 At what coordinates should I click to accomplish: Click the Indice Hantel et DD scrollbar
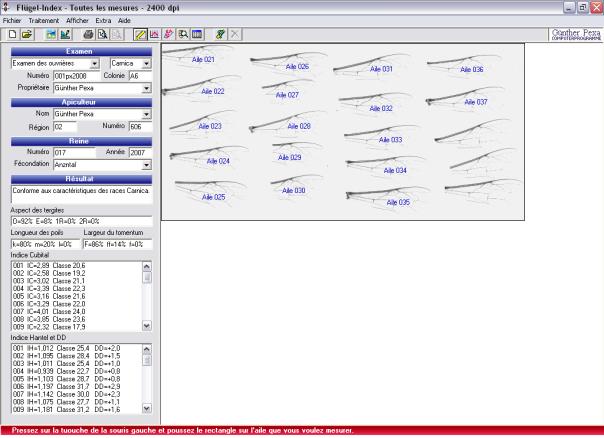point(147,380)
